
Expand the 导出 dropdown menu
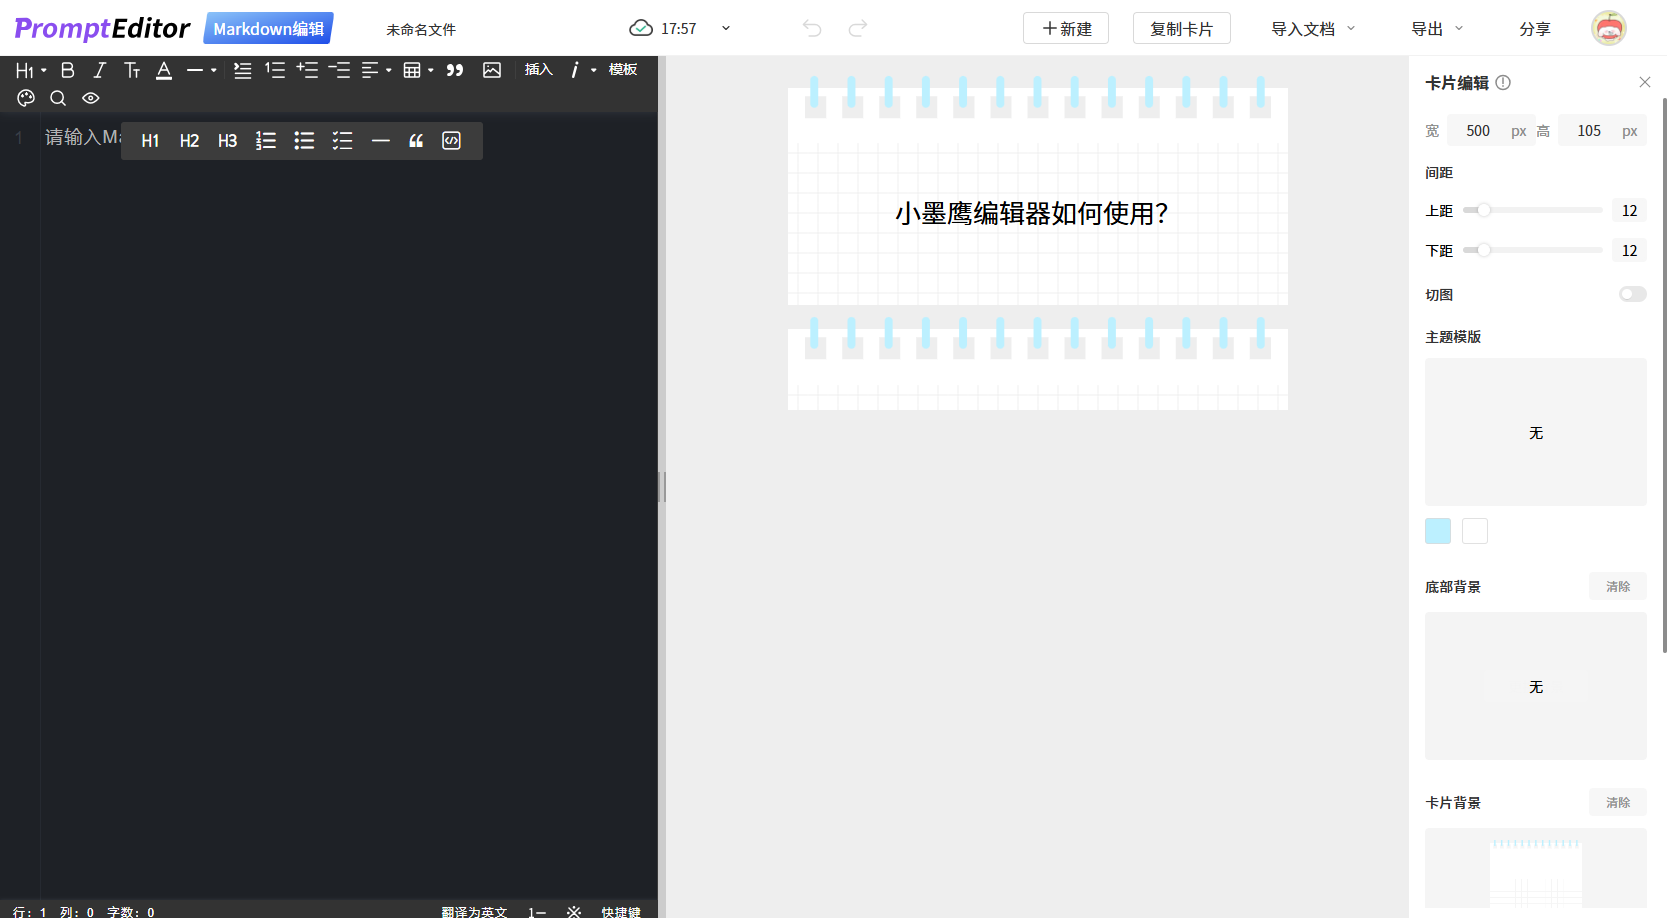[1432, 28]
